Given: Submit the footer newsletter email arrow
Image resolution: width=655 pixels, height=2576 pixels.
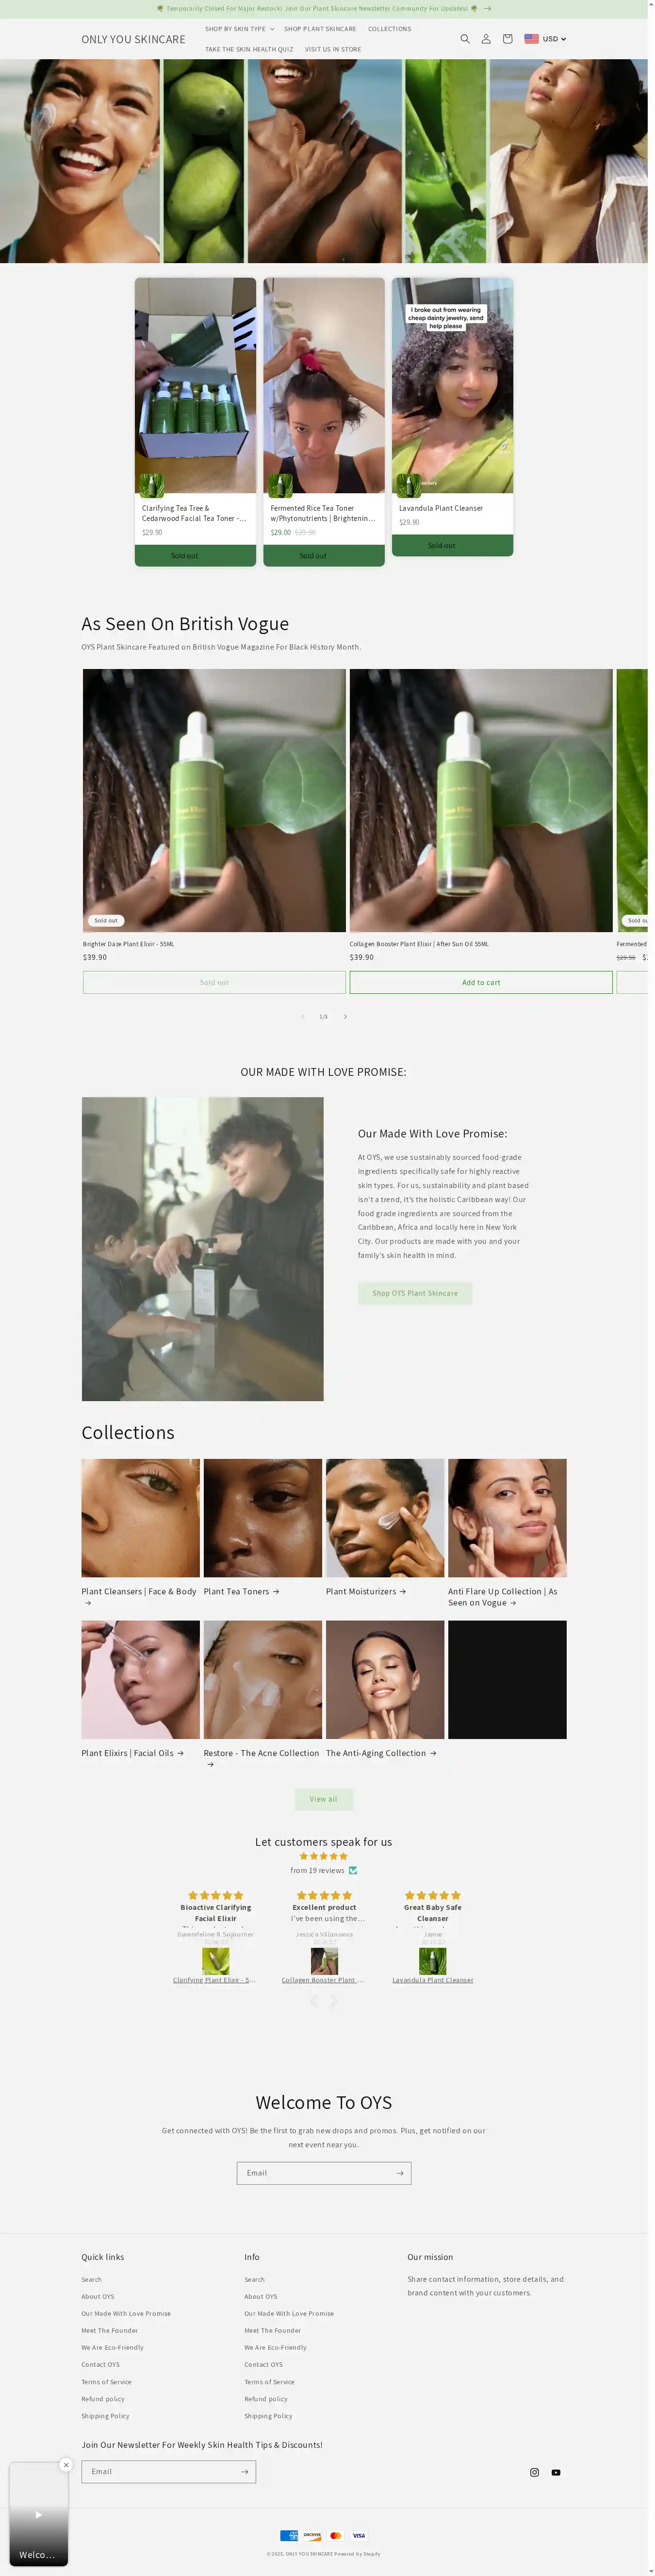Looking at the screenshot, I should (245, 2471).
